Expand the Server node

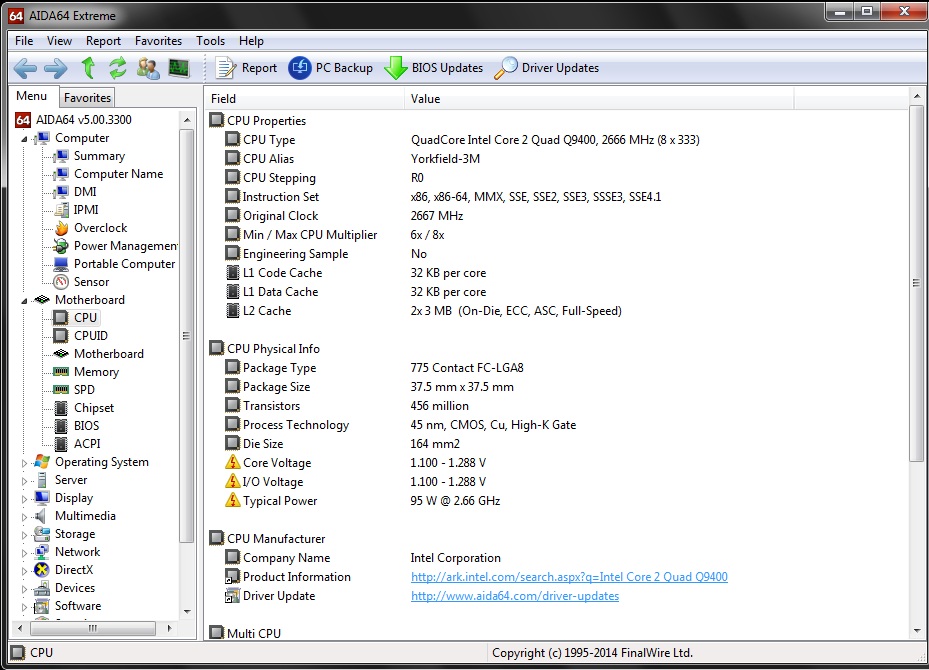24,481
